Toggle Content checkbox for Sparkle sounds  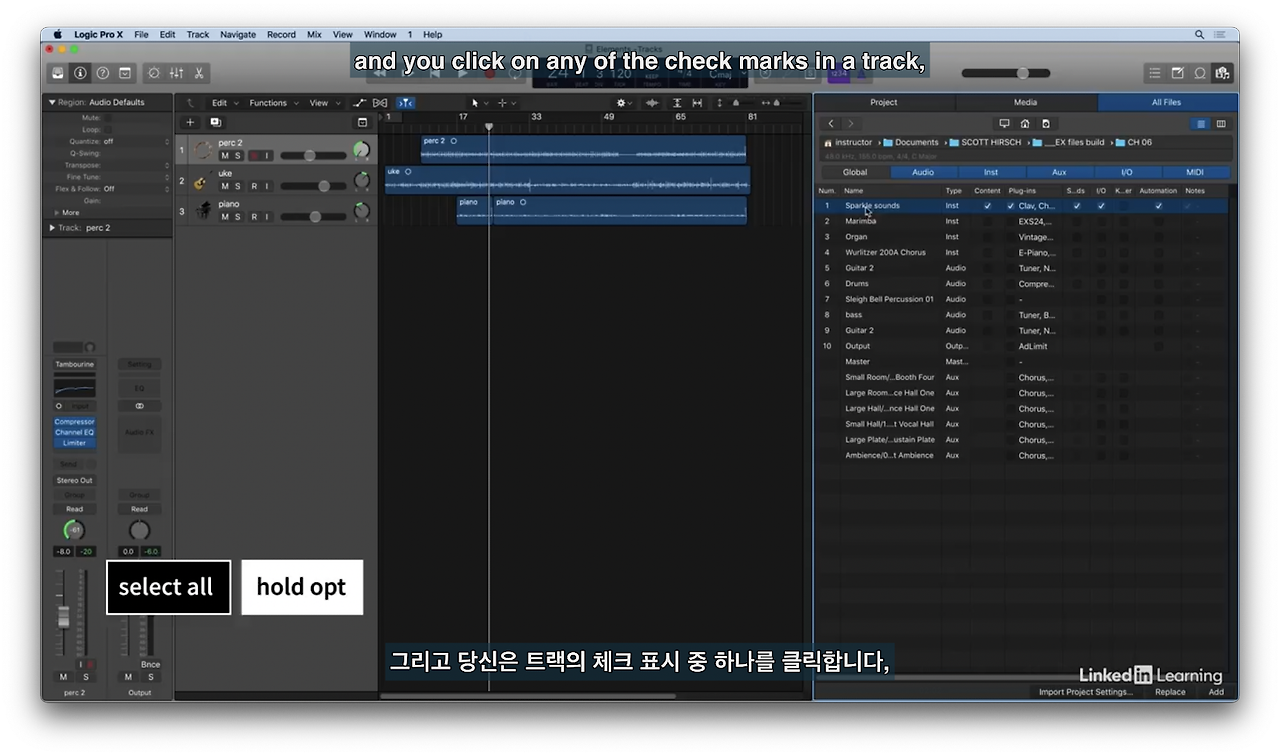[987, 206]
